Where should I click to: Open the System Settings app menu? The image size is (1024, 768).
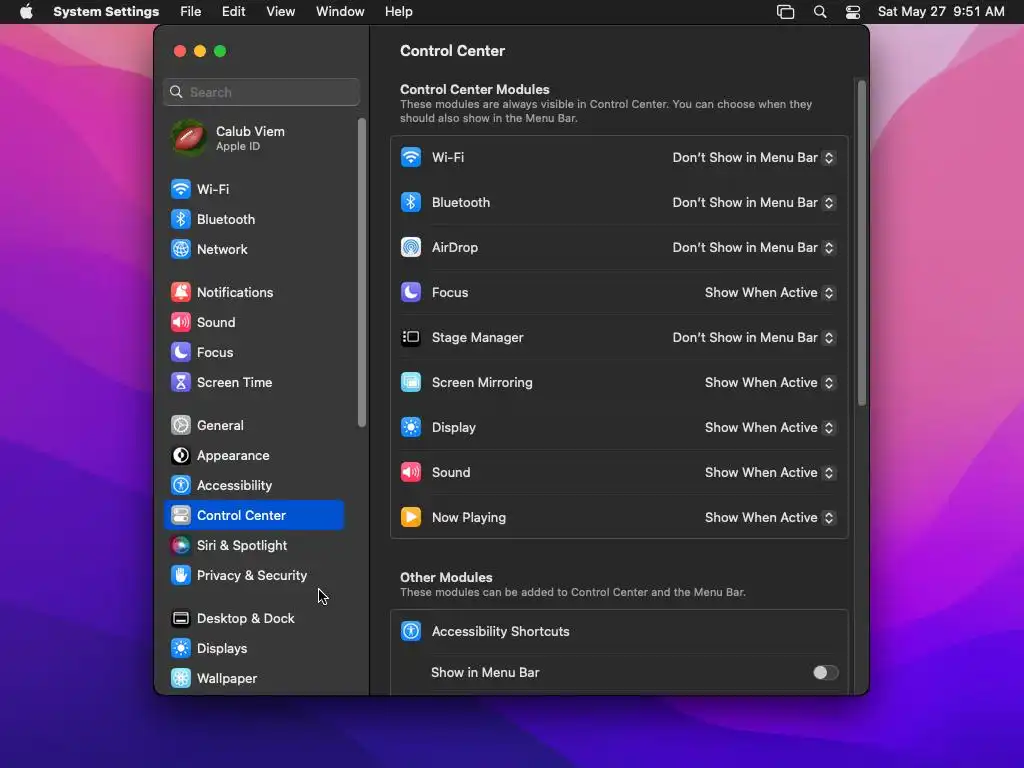click(106, 12)
